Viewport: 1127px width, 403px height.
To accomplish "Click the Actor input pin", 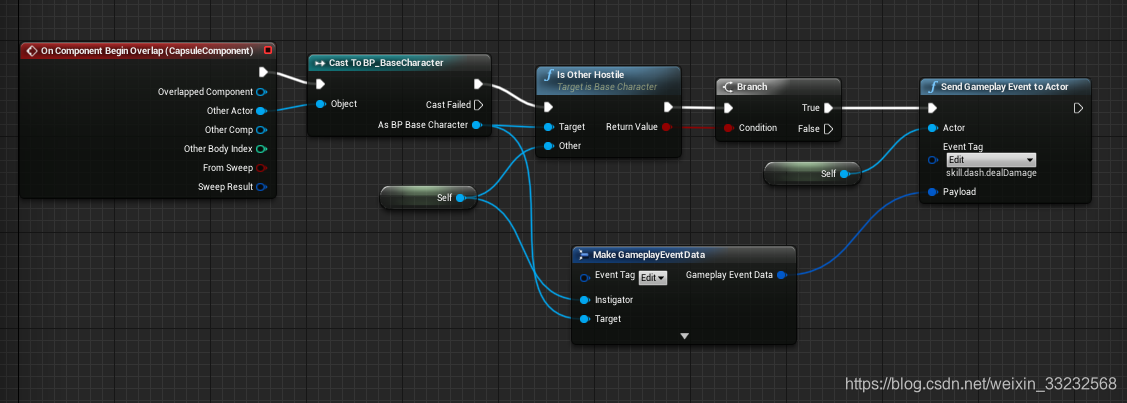I will coord(932,128).
